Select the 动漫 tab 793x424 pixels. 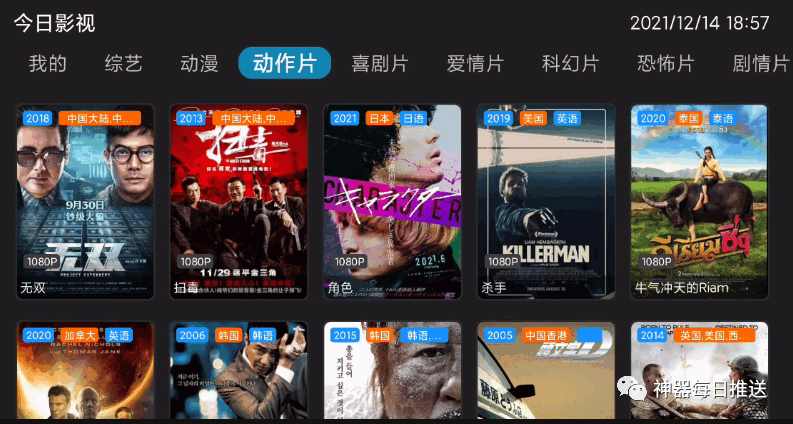199,64
